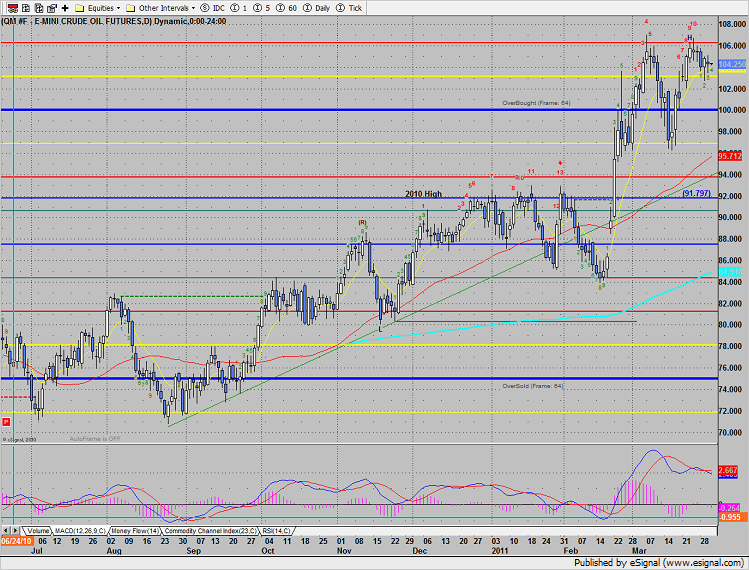Open Commodity Channel Index(23,C) tab
The height and width of the screenshot is (570, 749).
click(210, 531)
